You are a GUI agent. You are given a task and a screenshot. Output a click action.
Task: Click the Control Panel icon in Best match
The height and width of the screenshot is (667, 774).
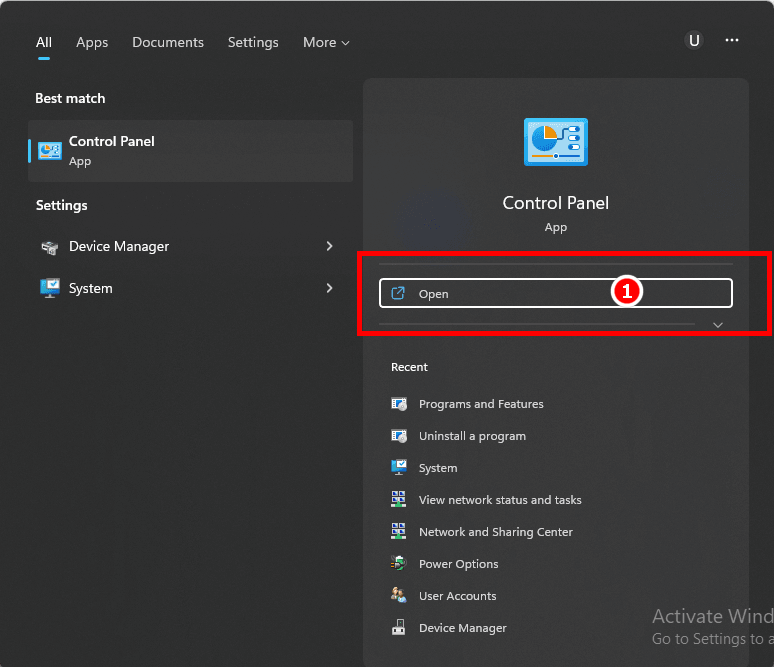coord(50,151)
